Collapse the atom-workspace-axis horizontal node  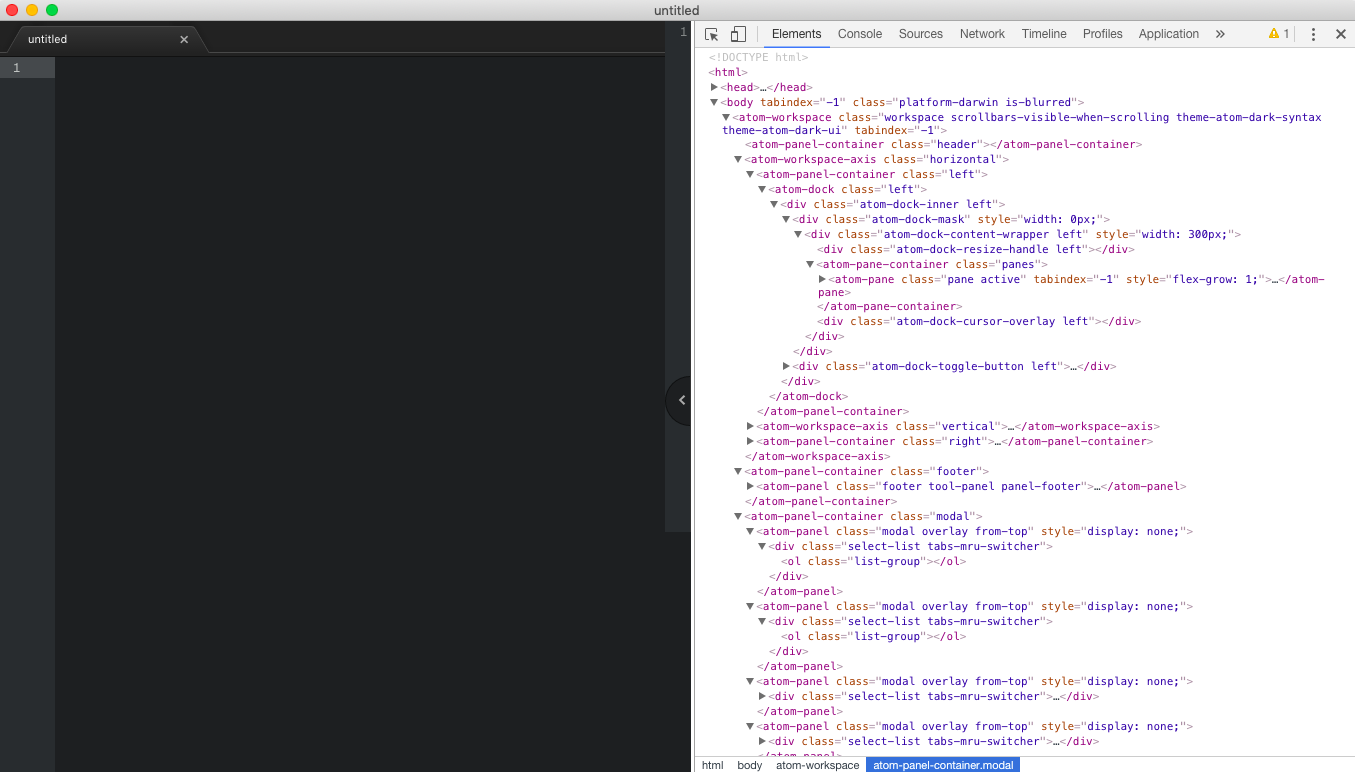pos(738,159)
